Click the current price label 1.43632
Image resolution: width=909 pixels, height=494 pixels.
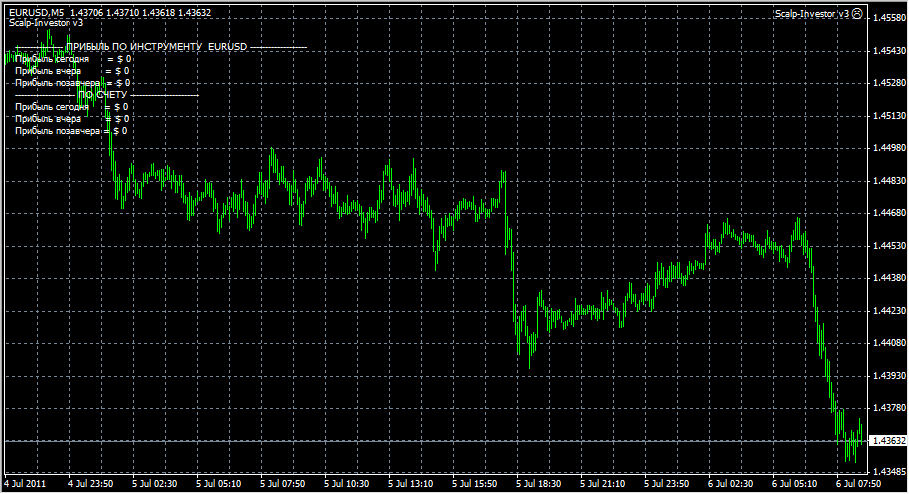click(888, 441)
